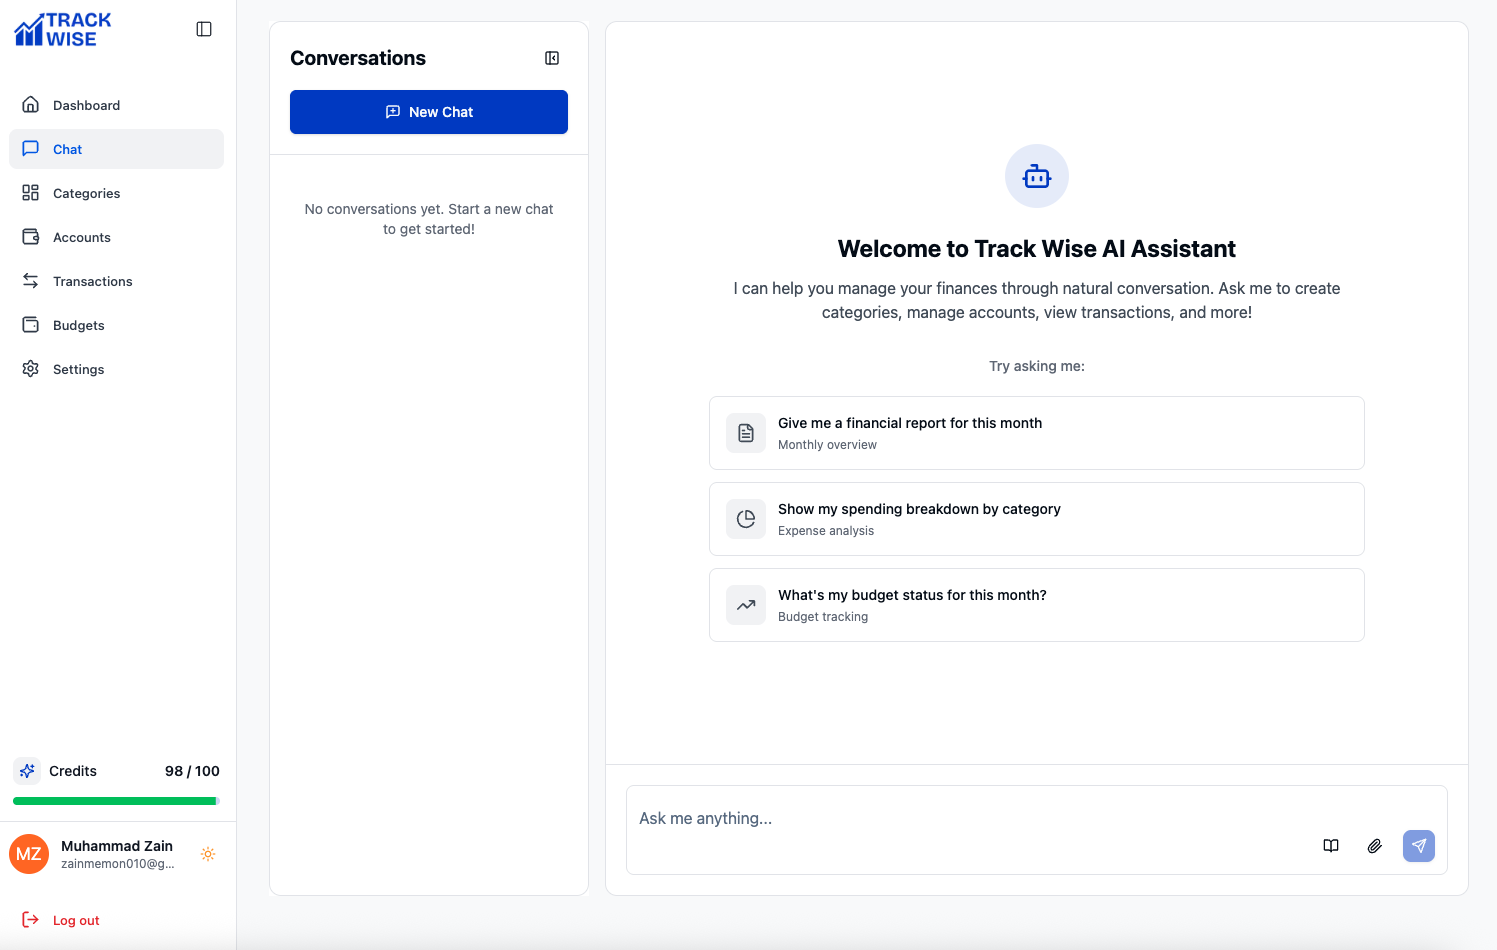1497x950 pixels.
Task: Click the Track Wise logo
Action: [63, 30]
